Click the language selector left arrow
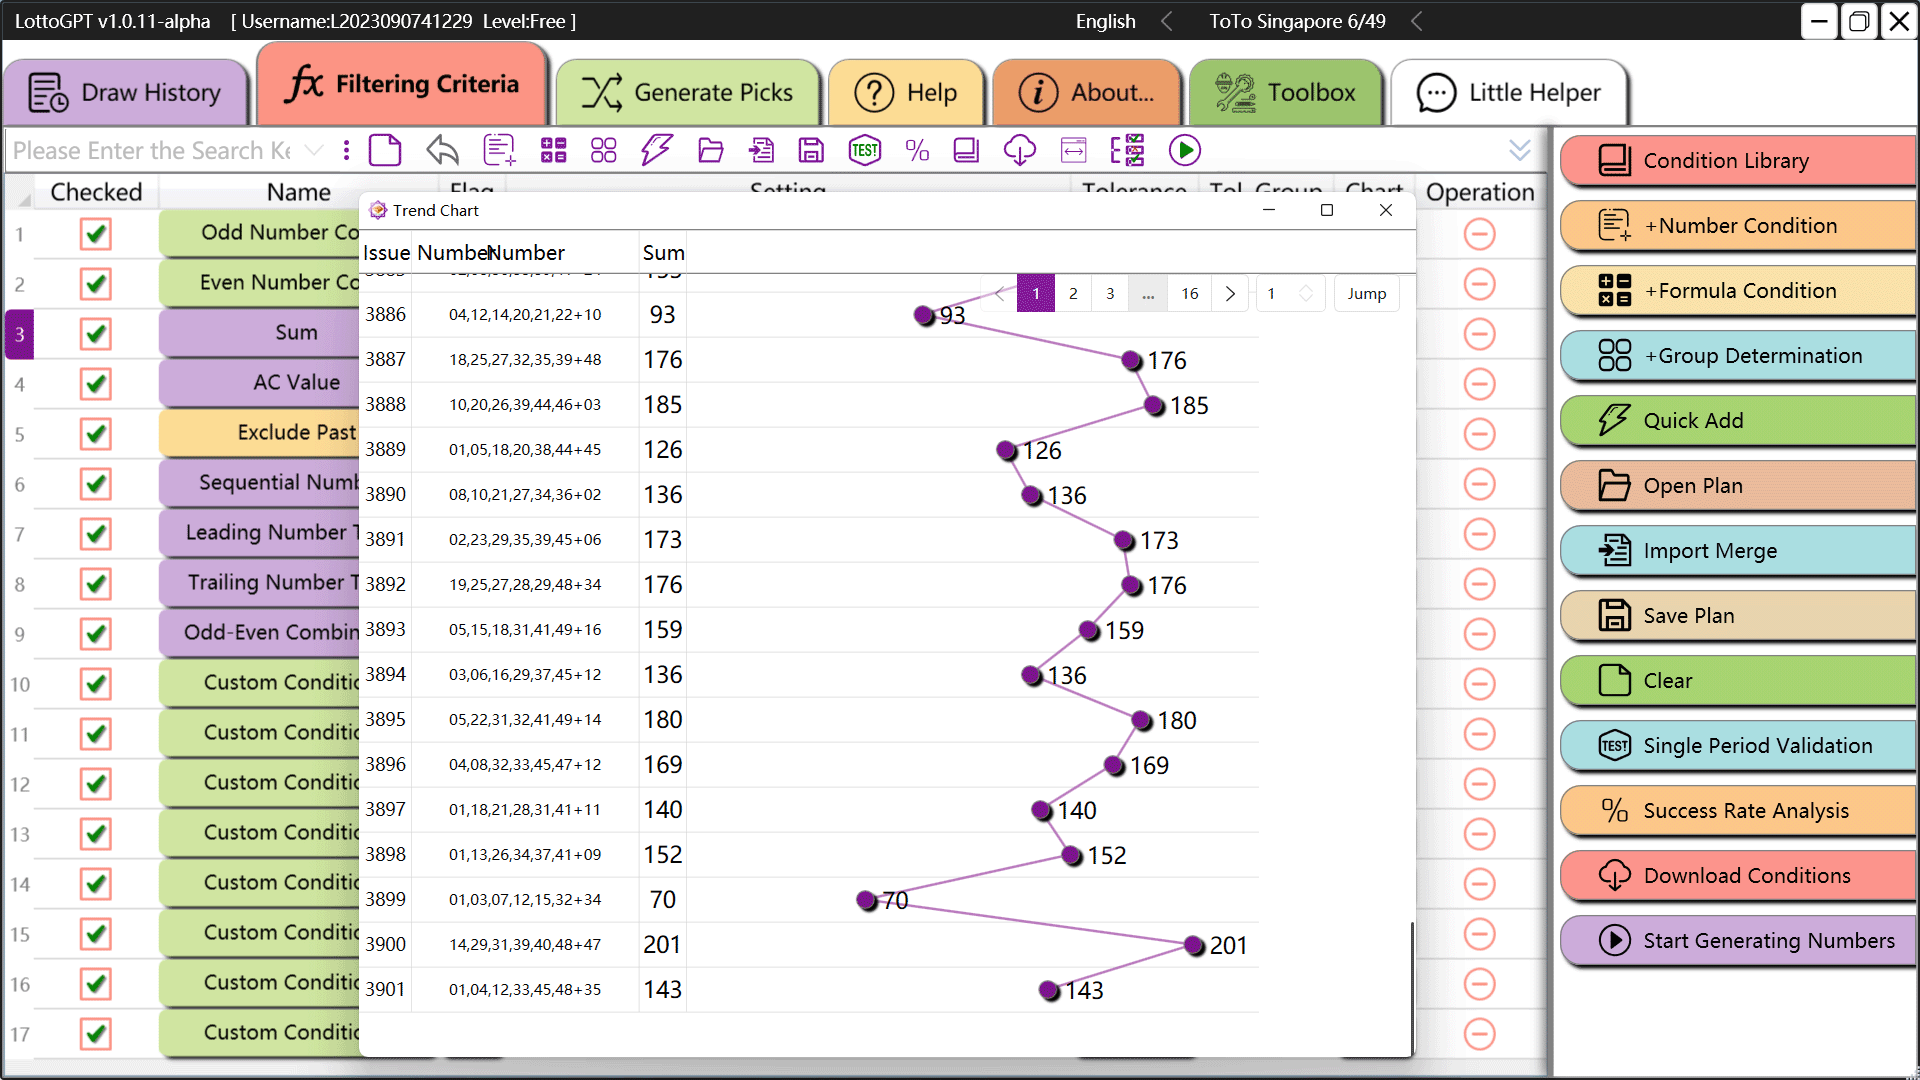This screenshot has width=1920, height=1080. (x=1166, y=21)
